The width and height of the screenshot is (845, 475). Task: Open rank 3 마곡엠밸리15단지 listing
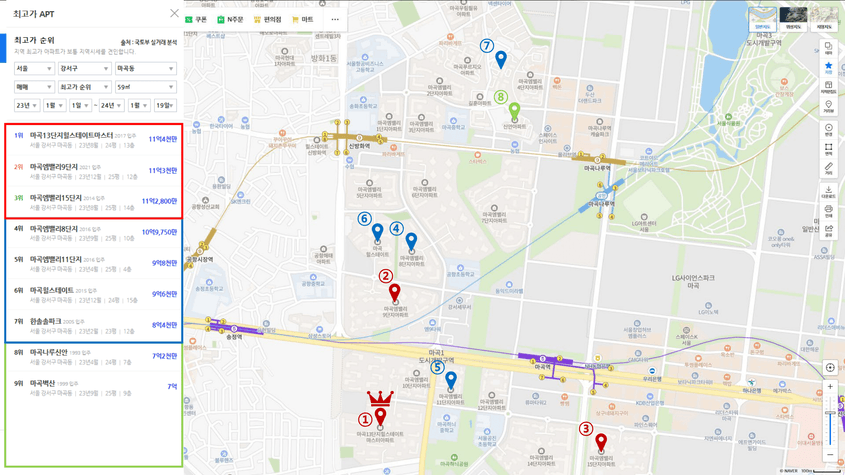[x=94, y=202]
